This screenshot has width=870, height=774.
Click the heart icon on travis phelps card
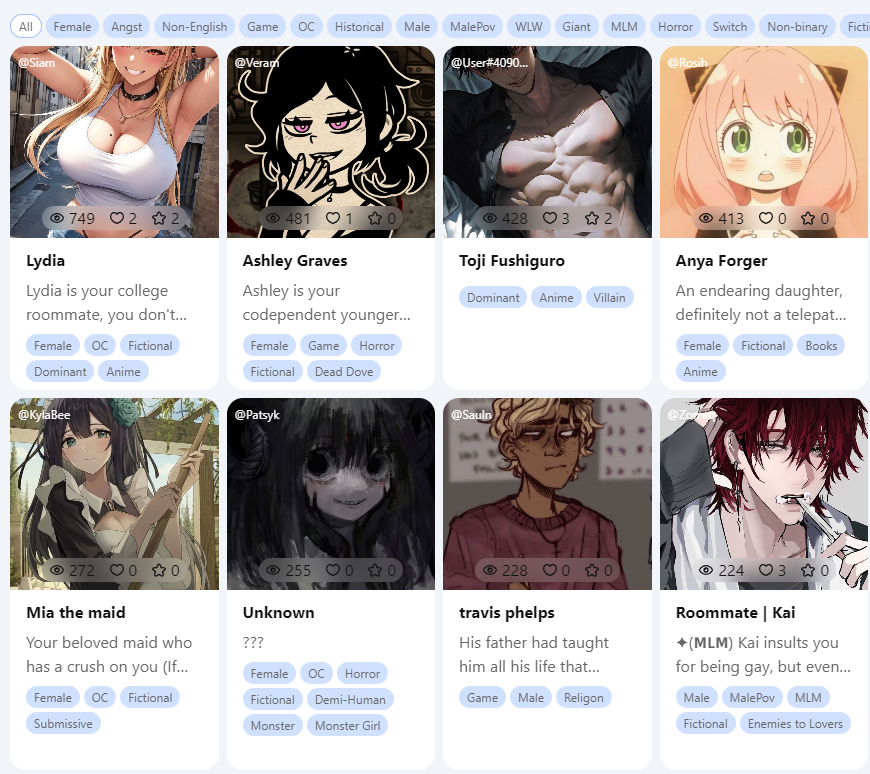[x=549, y=570]
